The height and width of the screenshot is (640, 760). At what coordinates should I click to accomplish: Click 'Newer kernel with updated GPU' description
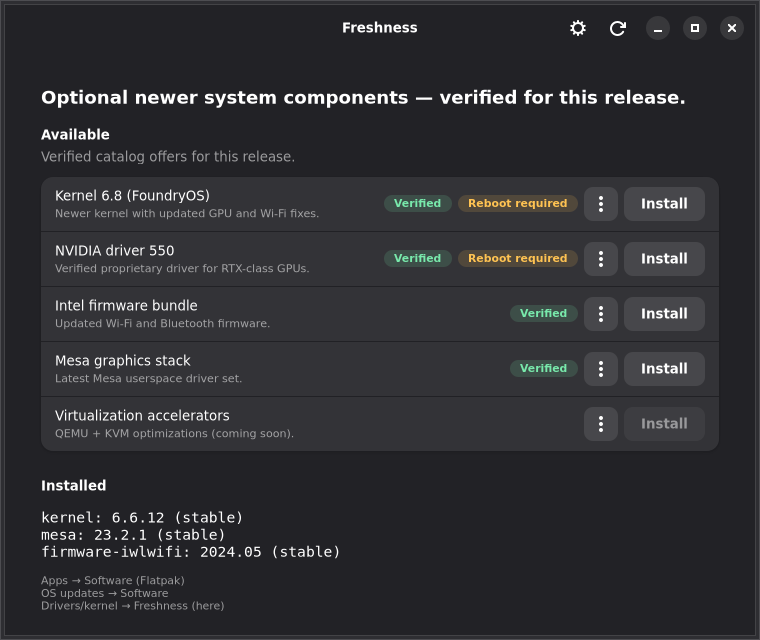click(x=187, y=214)
